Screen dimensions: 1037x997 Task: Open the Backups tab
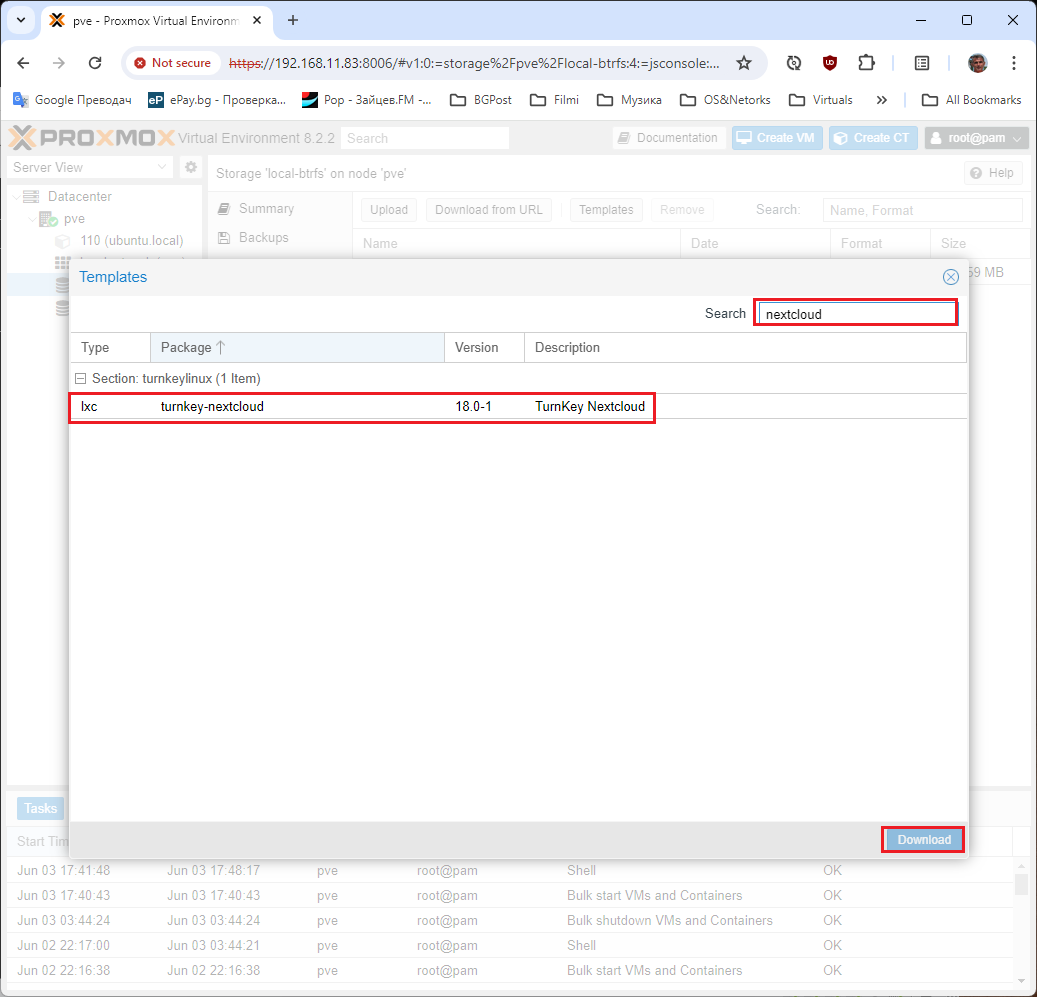tap(263, 237)
